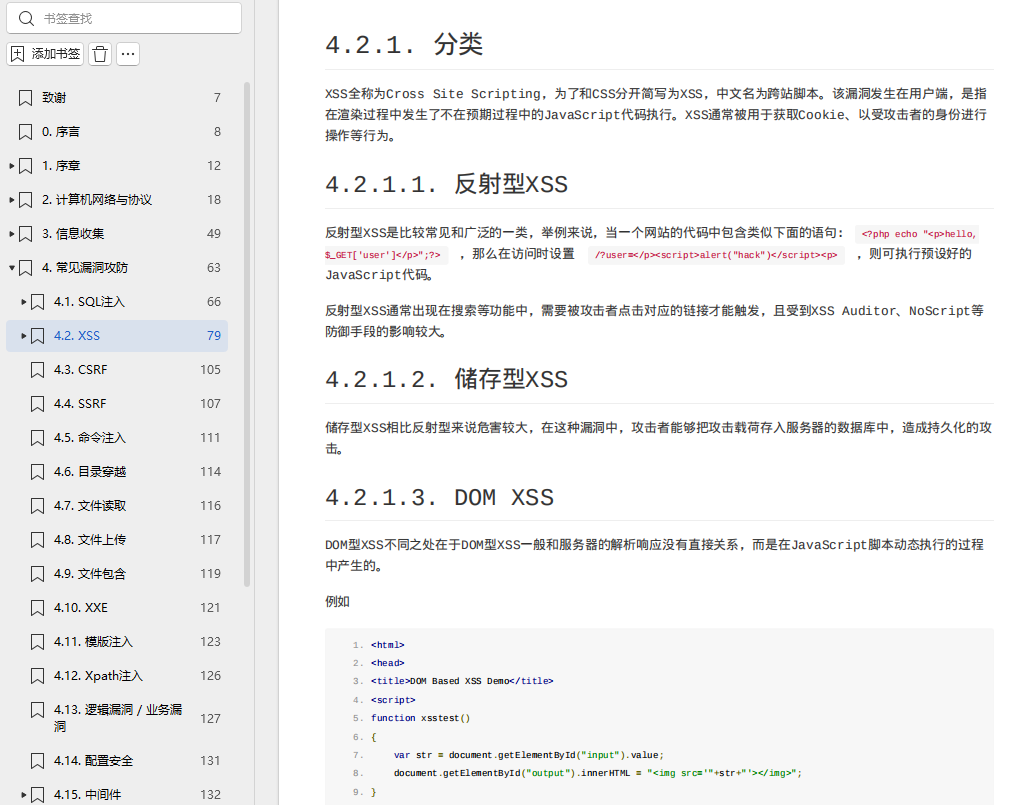This screenshot has height=805, width=1011.
Task: Select 4.13. 逻辑漏洞 / 业务漏洞 bookmark
Action: pyautogui.click(x=118, y=718)
